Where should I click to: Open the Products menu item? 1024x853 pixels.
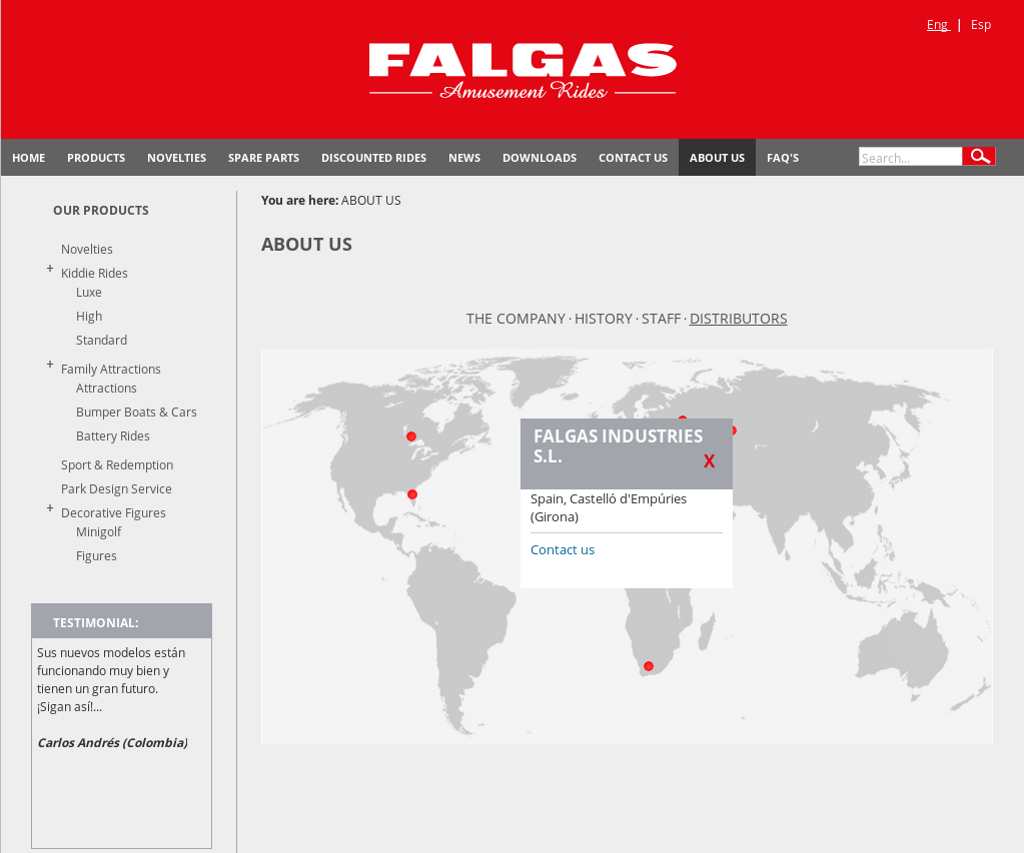[96, 158]
